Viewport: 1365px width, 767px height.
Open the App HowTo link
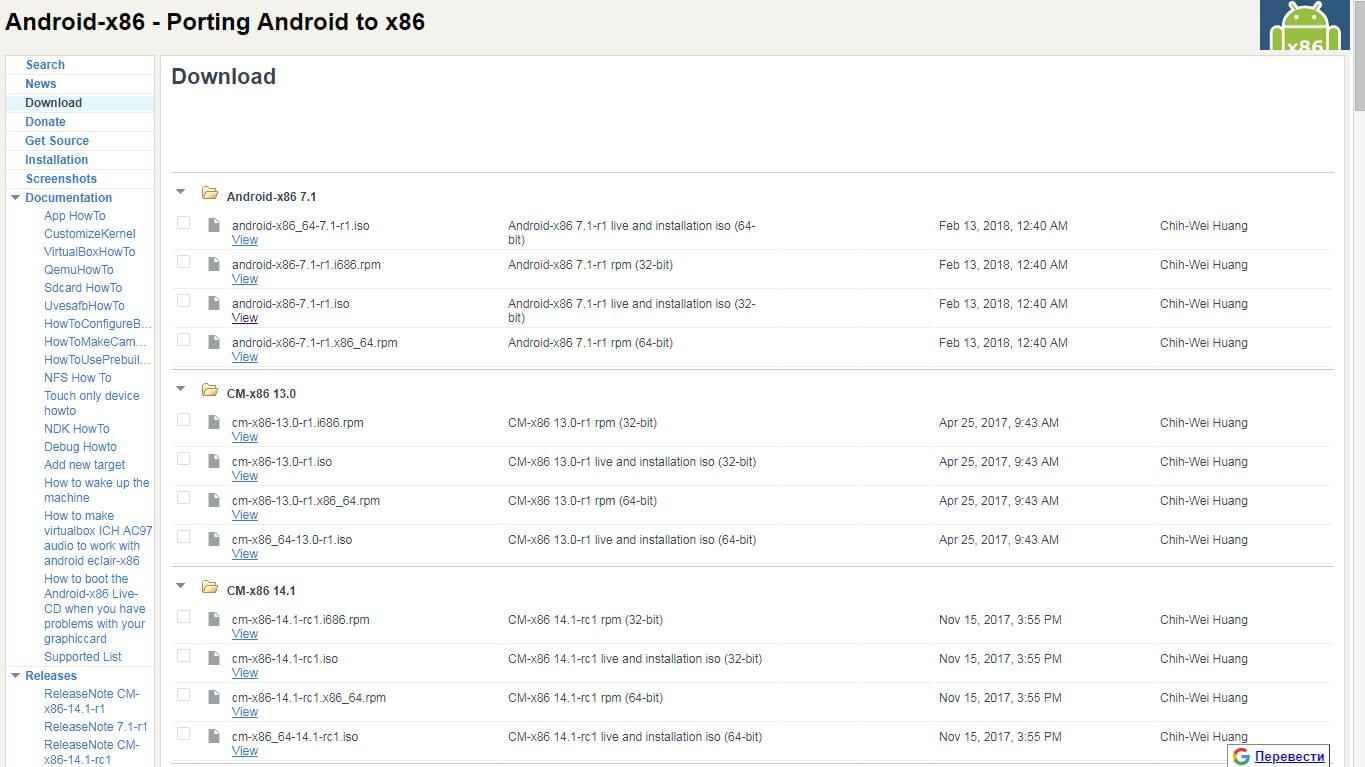[x=75, y=216]
